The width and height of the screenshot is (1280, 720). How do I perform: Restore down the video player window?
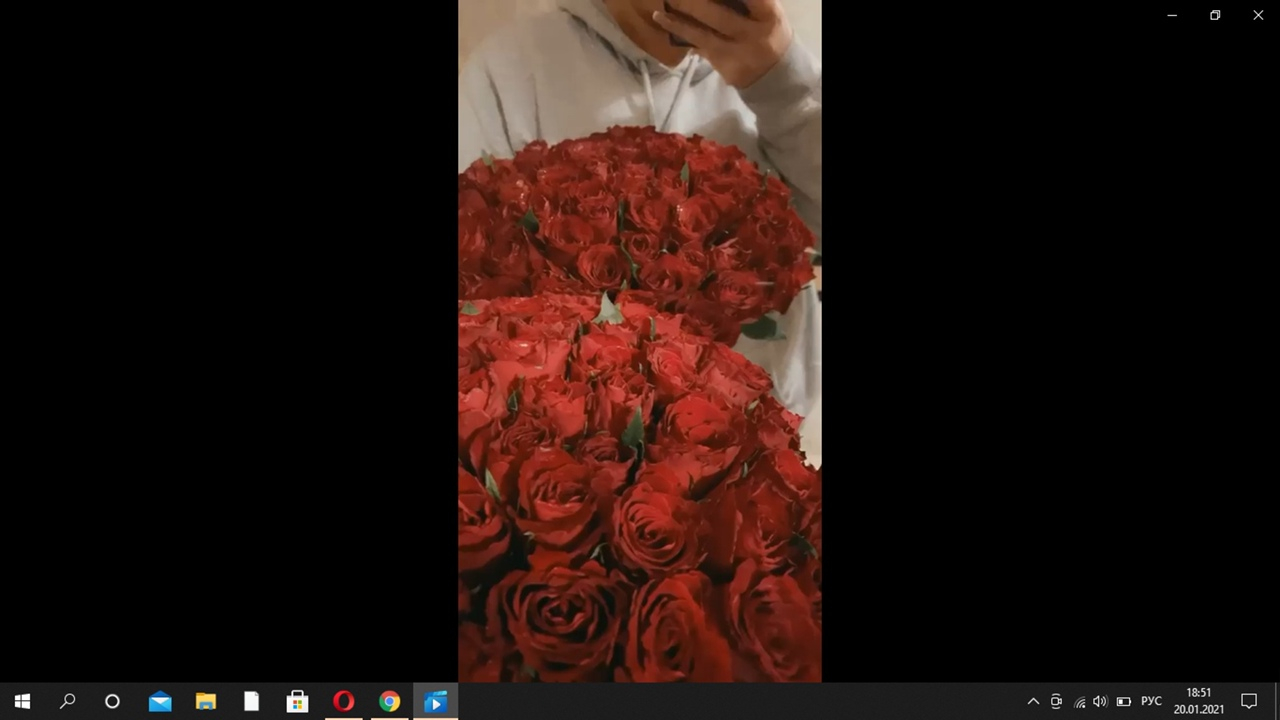[1215, 15]
